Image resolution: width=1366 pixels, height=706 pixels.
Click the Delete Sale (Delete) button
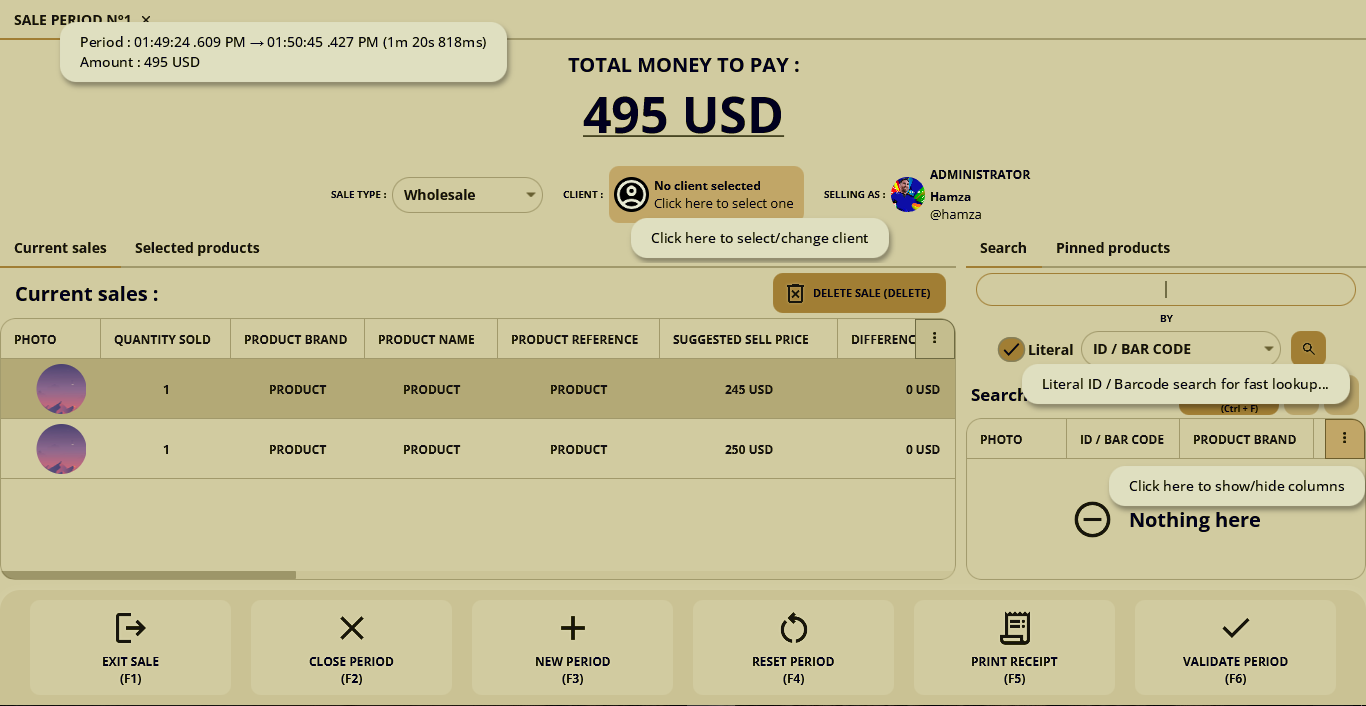tap(859, 293)
